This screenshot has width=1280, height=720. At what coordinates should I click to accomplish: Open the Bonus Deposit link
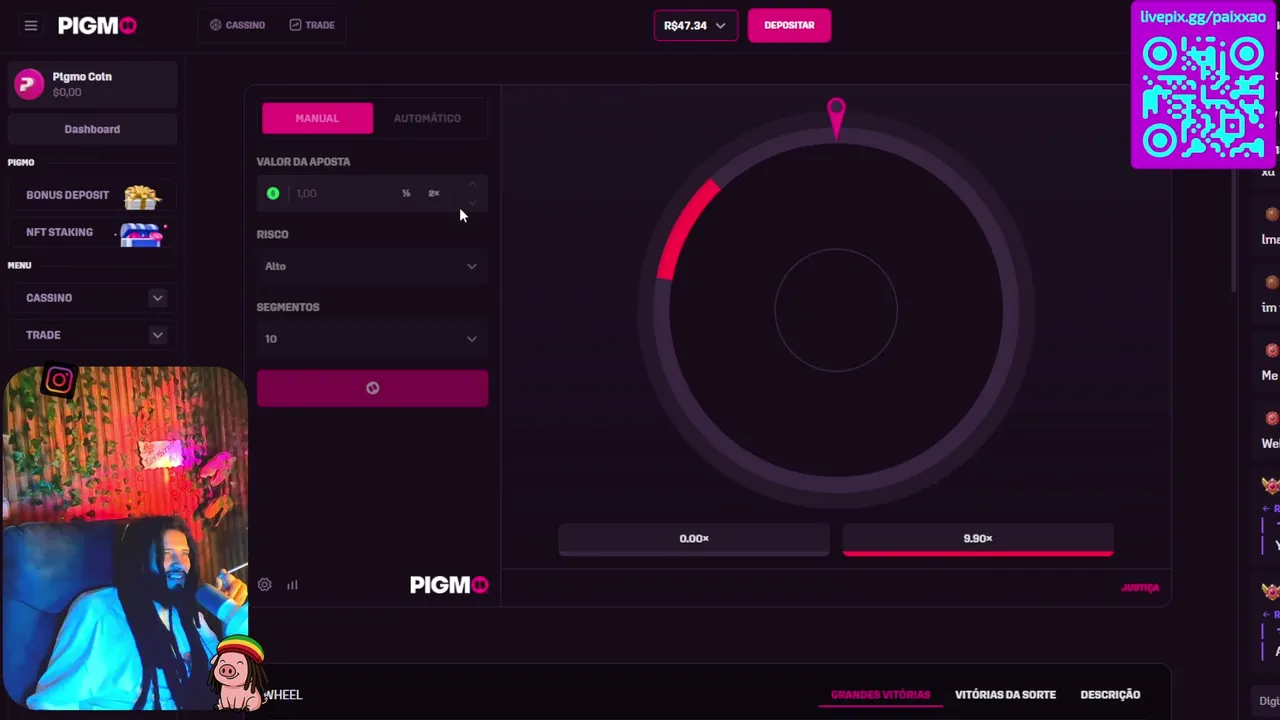point(67,195)
